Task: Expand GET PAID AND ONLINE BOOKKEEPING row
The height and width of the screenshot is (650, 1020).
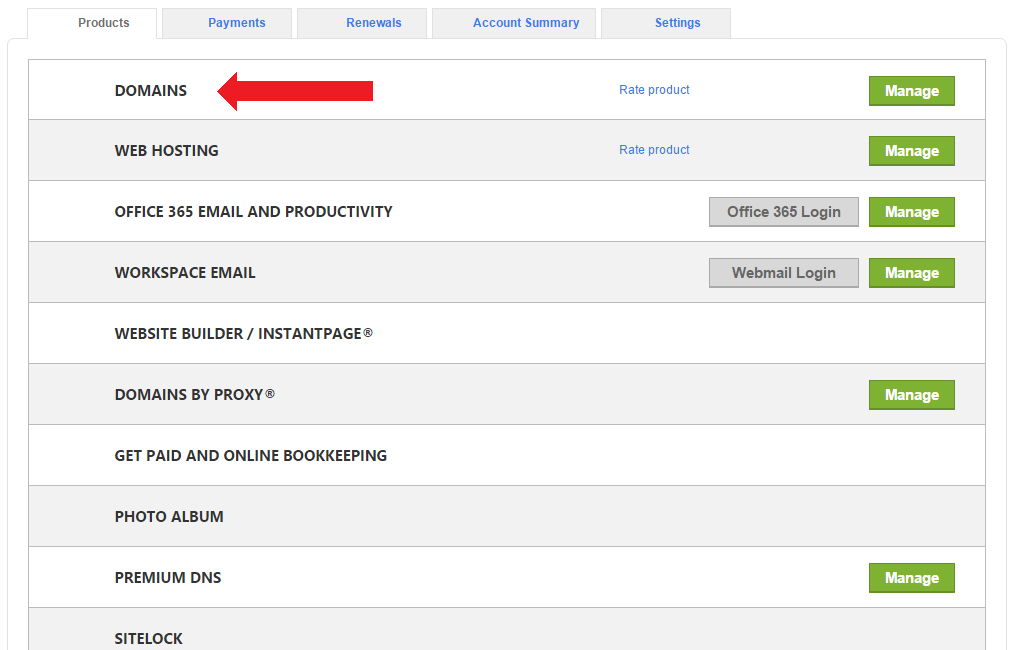Action: point(507,455)
